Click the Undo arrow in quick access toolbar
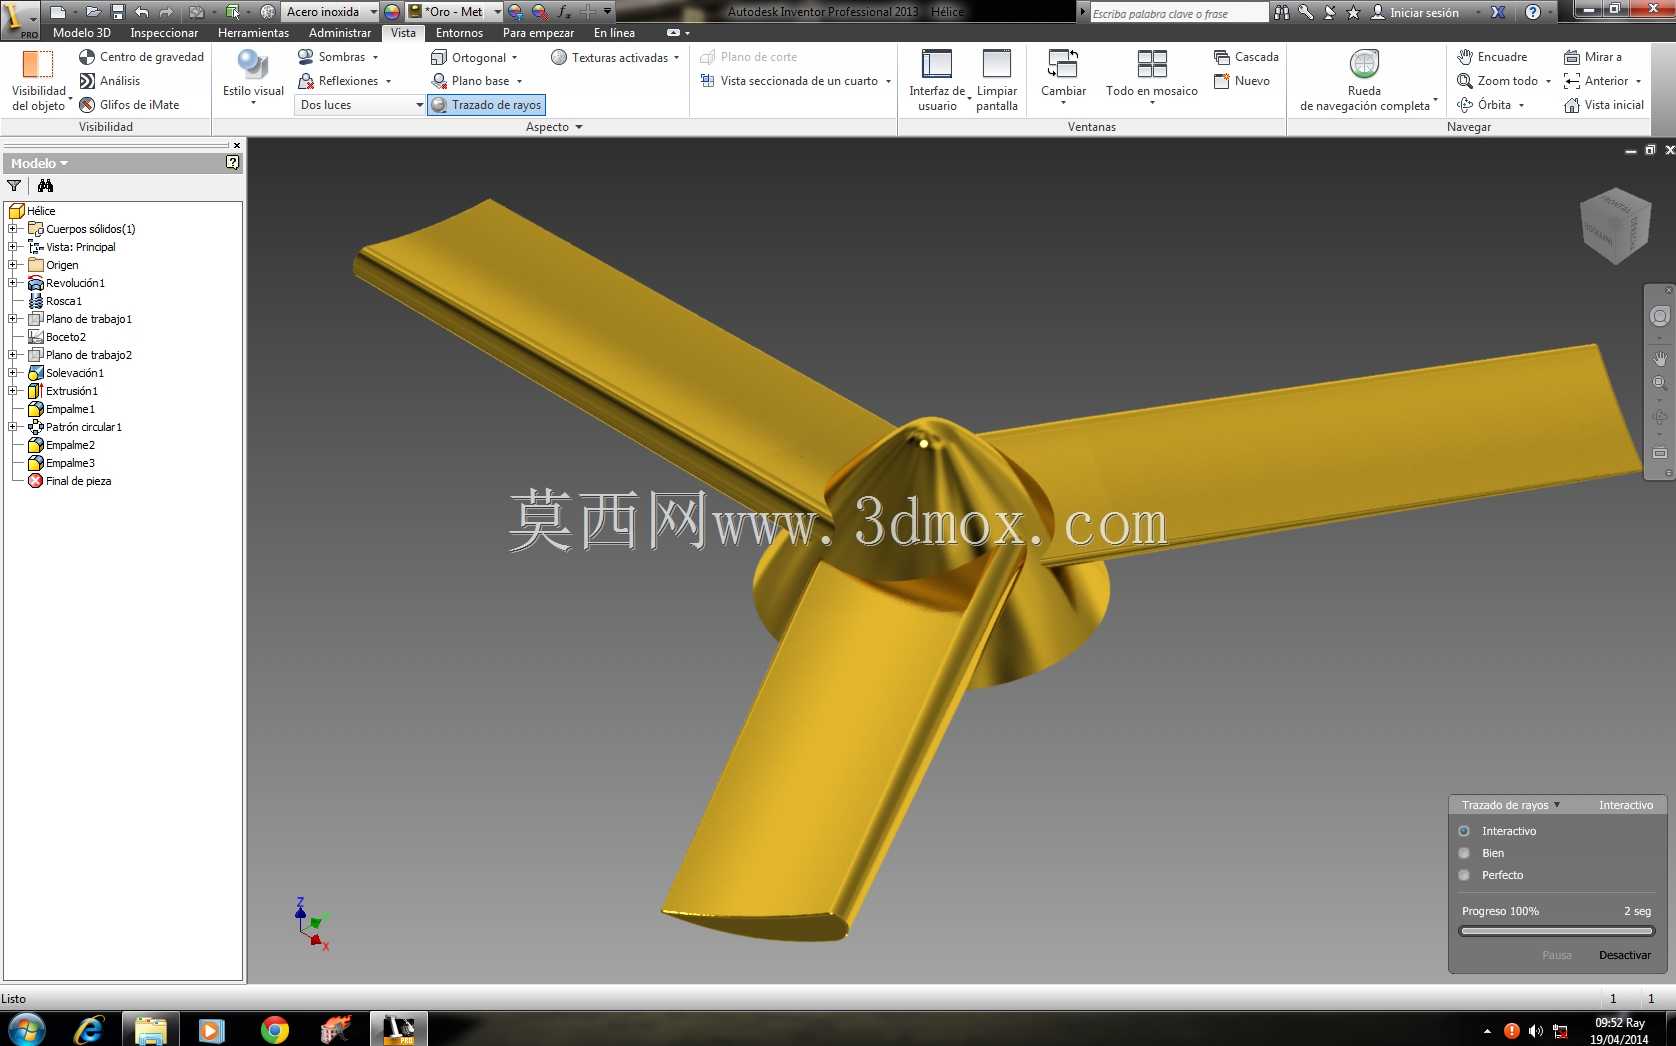 142,12
